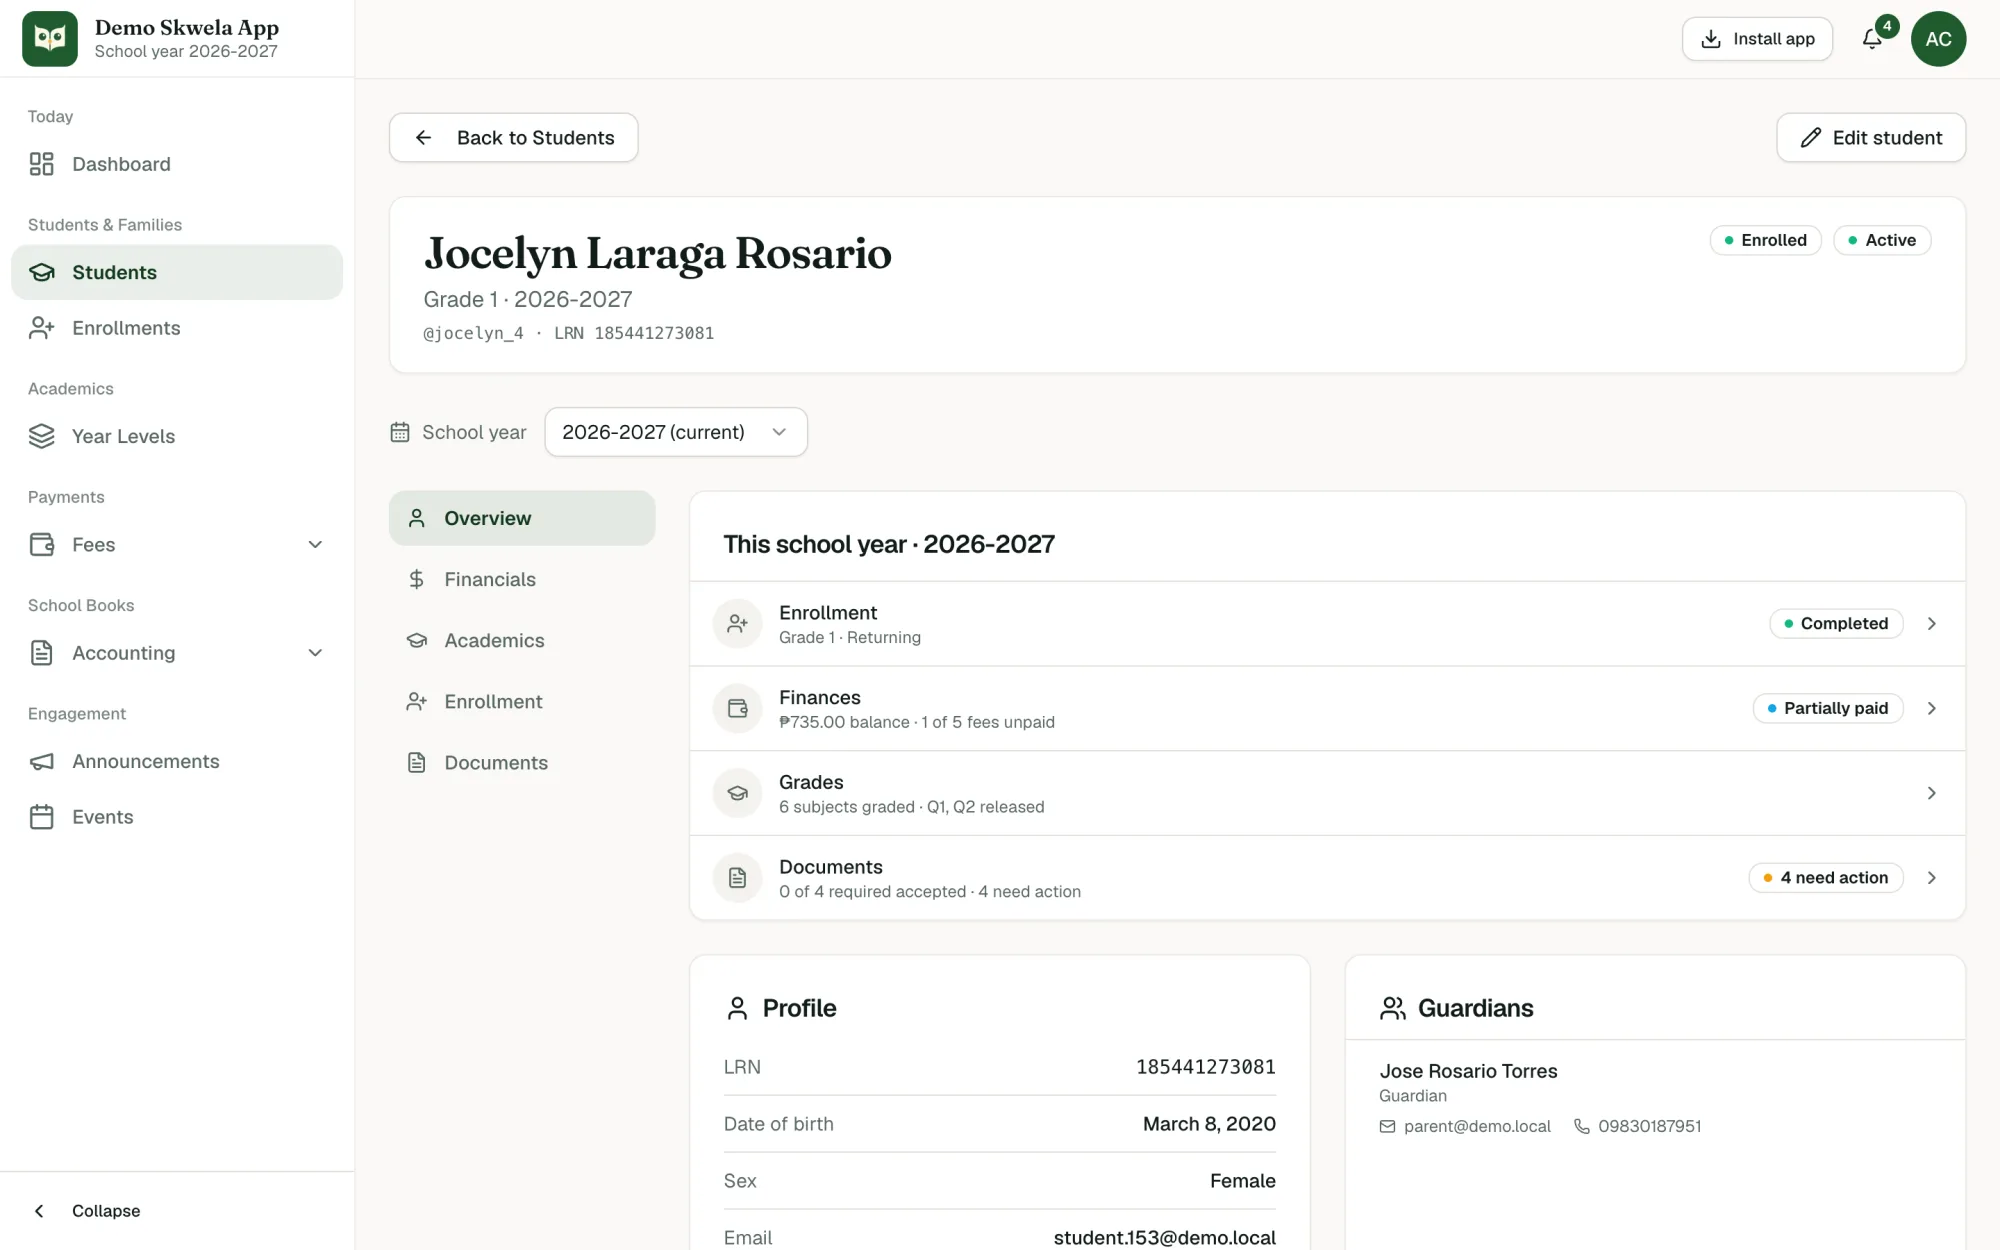Viewport: 2000px width, 1250px height.
Task: Click the Skwela owl logo icon
Action: coord(50,39)
